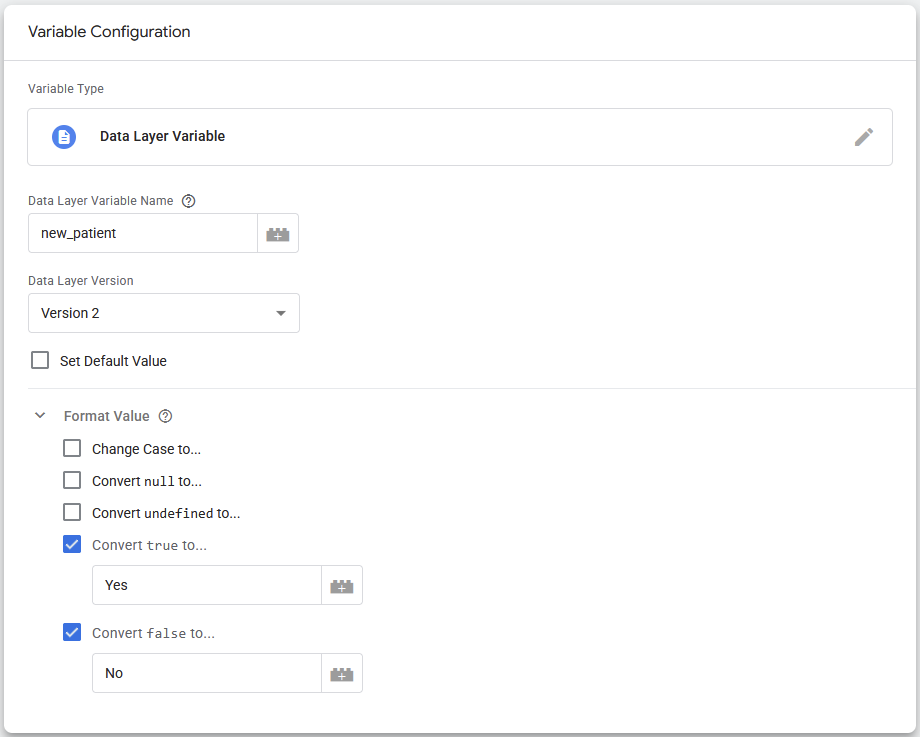Click the Data Layer Variable Name input
Screen dimensions: 920x737
click(x=143, y=234)
